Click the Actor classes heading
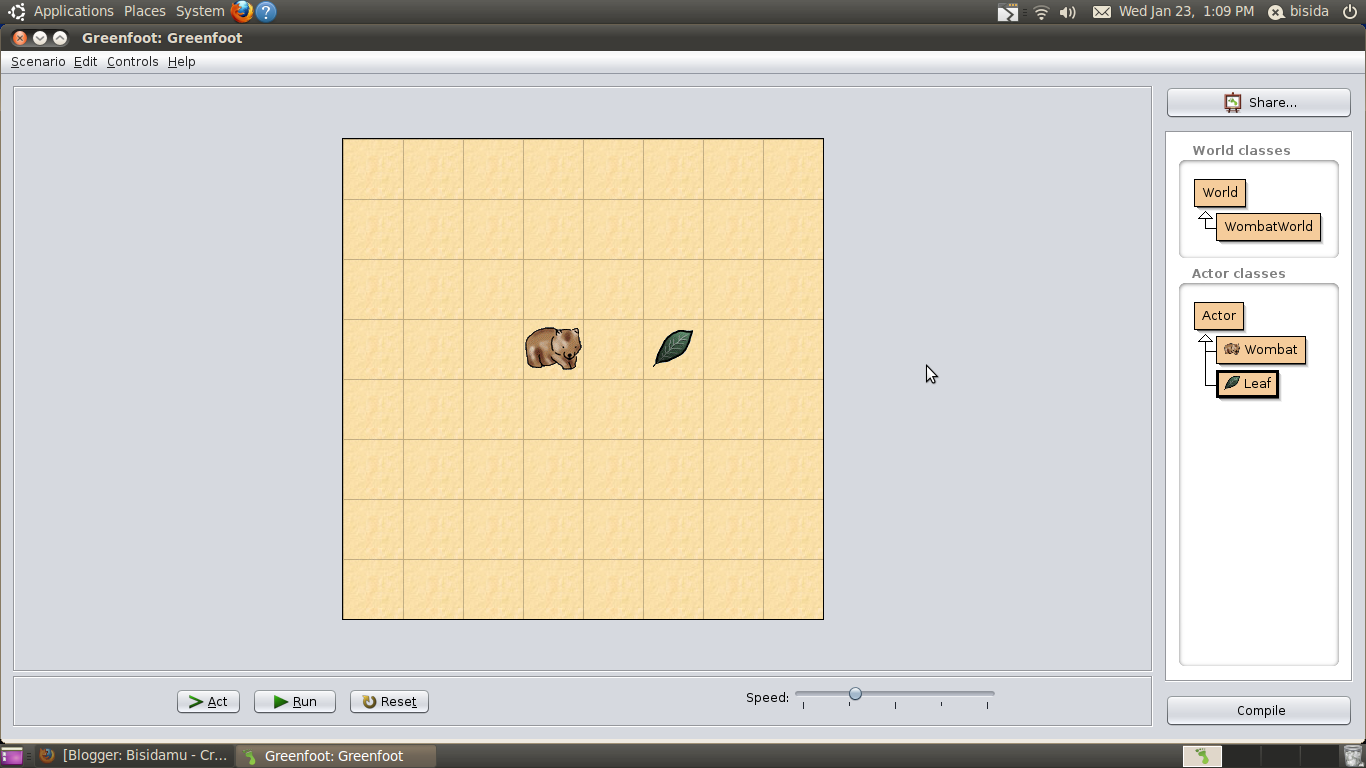 [1238, 273]
